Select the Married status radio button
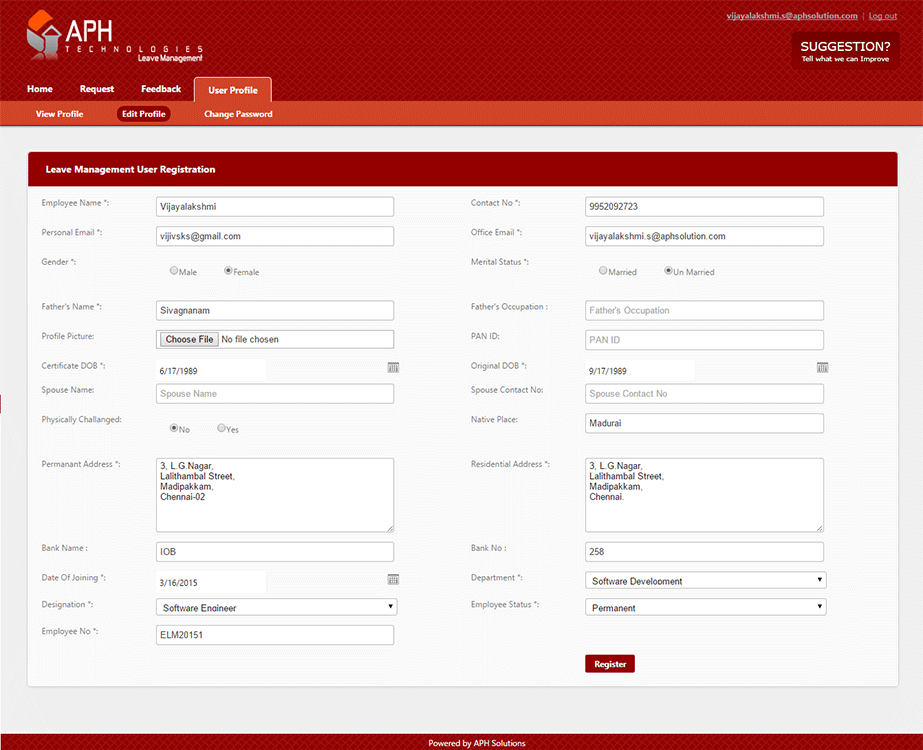 coord(603,270)
